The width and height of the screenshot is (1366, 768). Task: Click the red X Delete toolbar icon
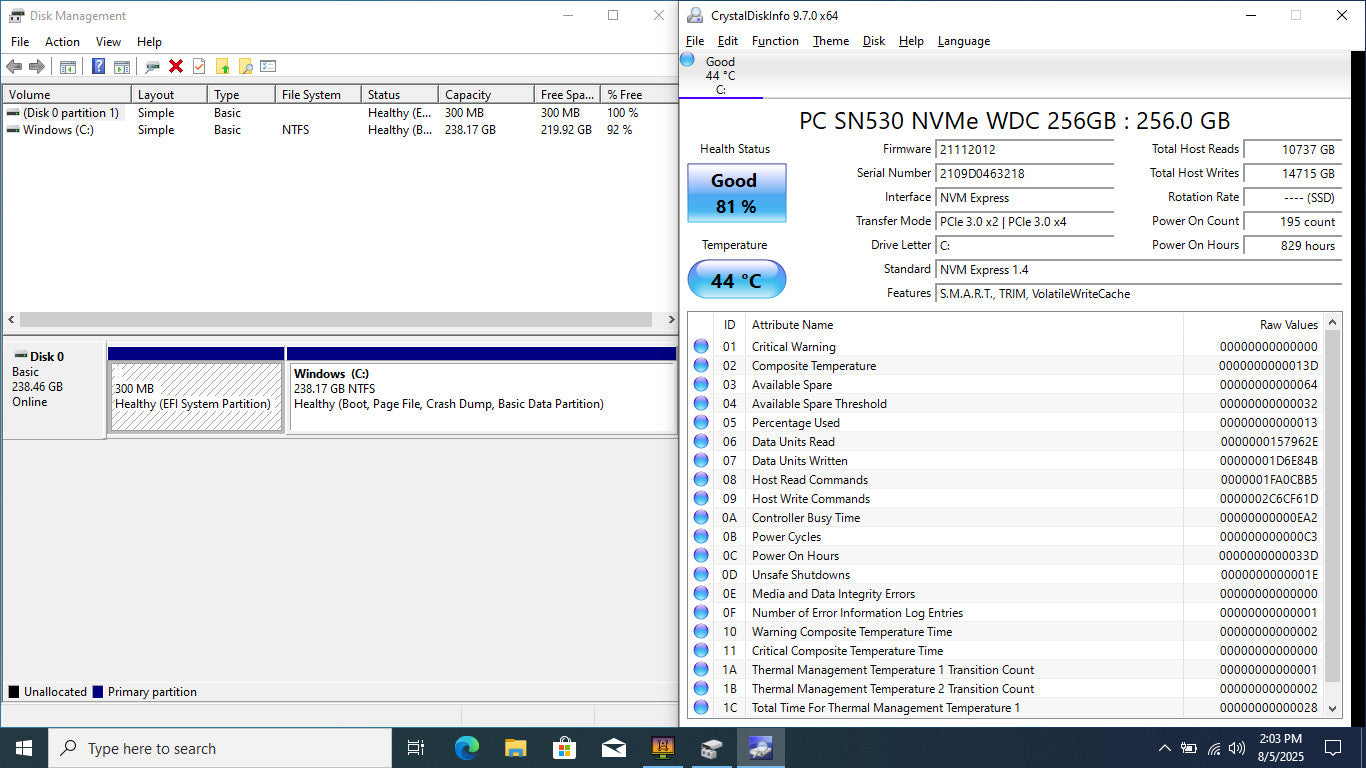(176, 67)
